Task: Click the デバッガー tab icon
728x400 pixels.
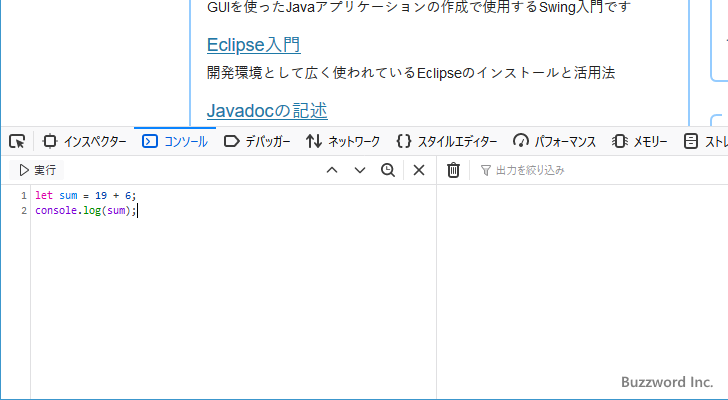Action: pyautogui.click(x=231, y=141)
